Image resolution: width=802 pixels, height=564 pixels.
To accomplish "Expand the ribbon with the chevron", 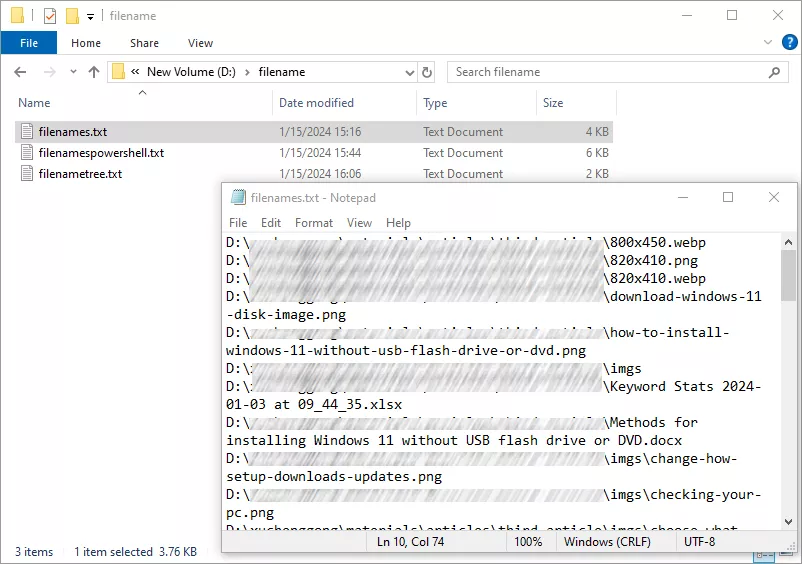I will [768, 42].
